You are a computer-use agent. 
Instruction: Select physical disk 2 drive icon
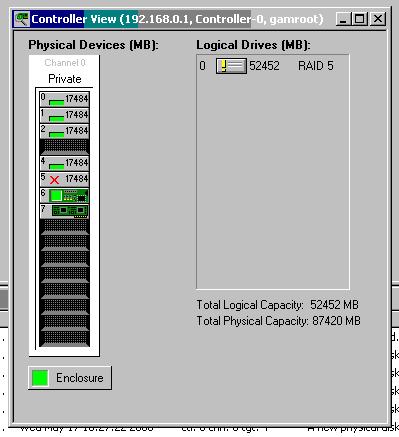click(56, 134)
